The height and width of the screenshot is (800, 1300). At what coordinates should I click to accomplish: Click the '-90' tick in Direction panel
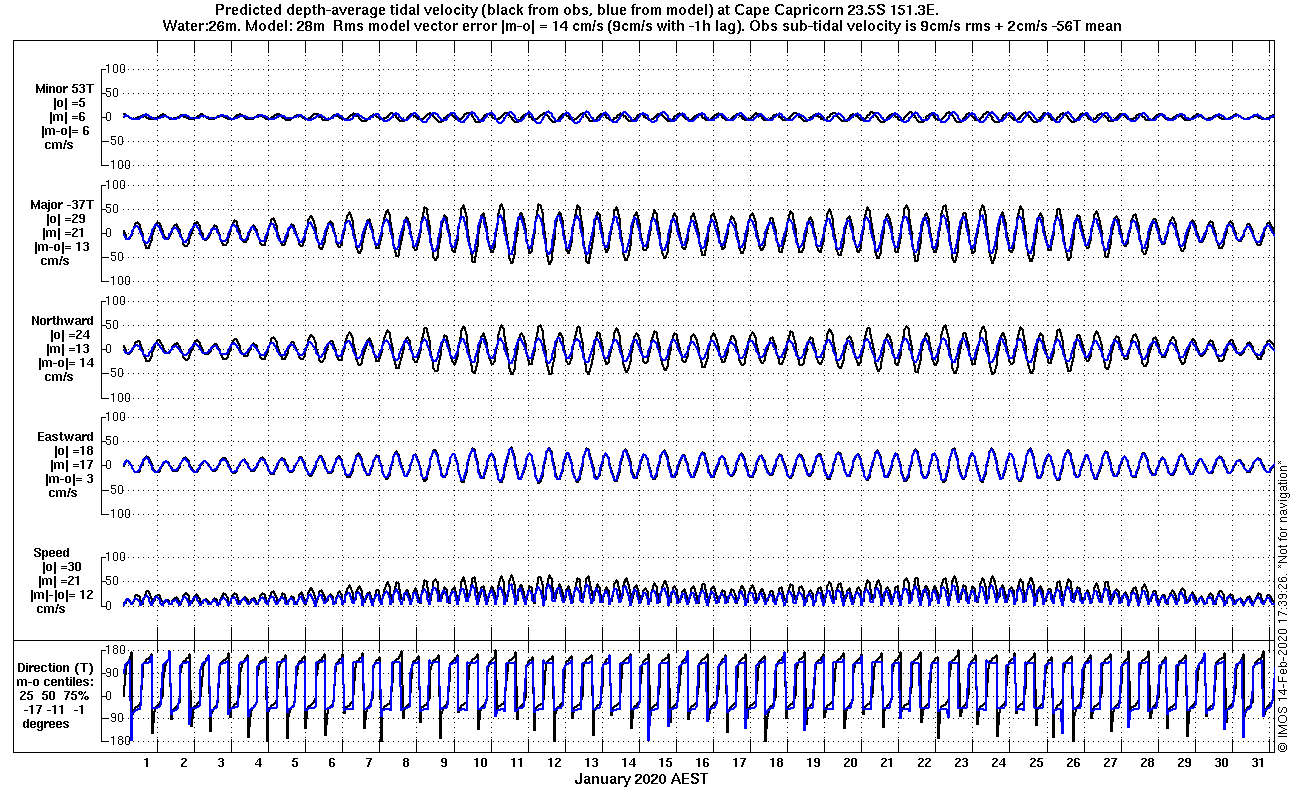pyautogui.click(x=114, y=718)
